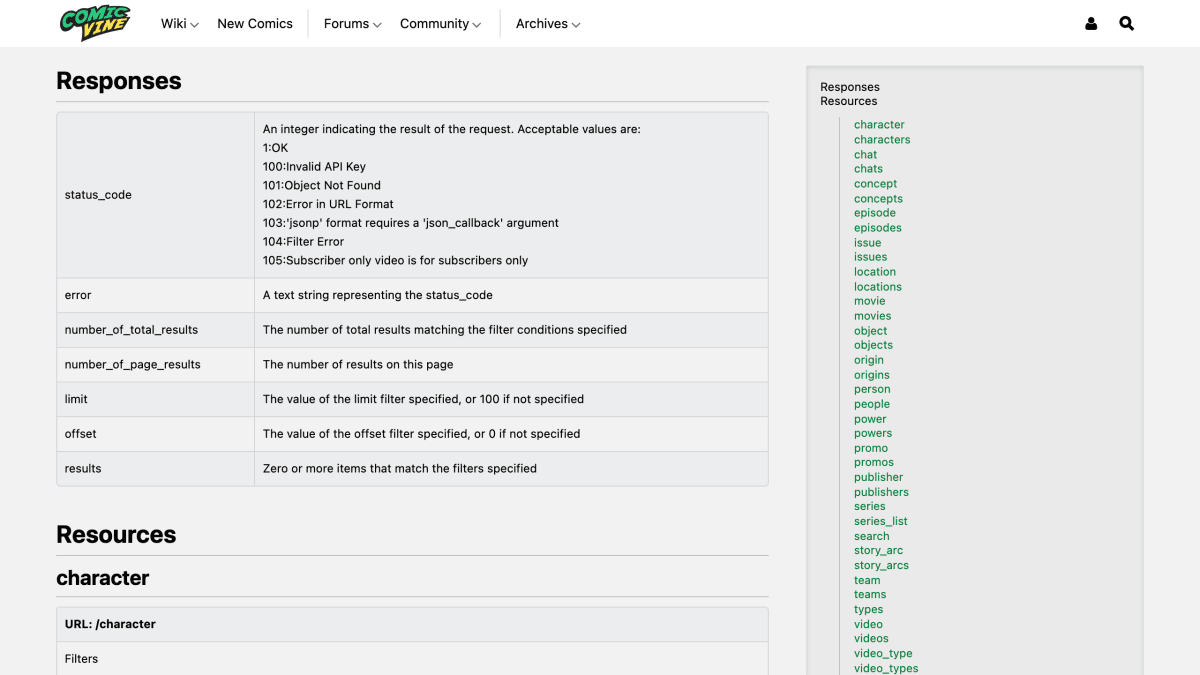
Task: Open the team sidebar link
Action: pos(867,580)
